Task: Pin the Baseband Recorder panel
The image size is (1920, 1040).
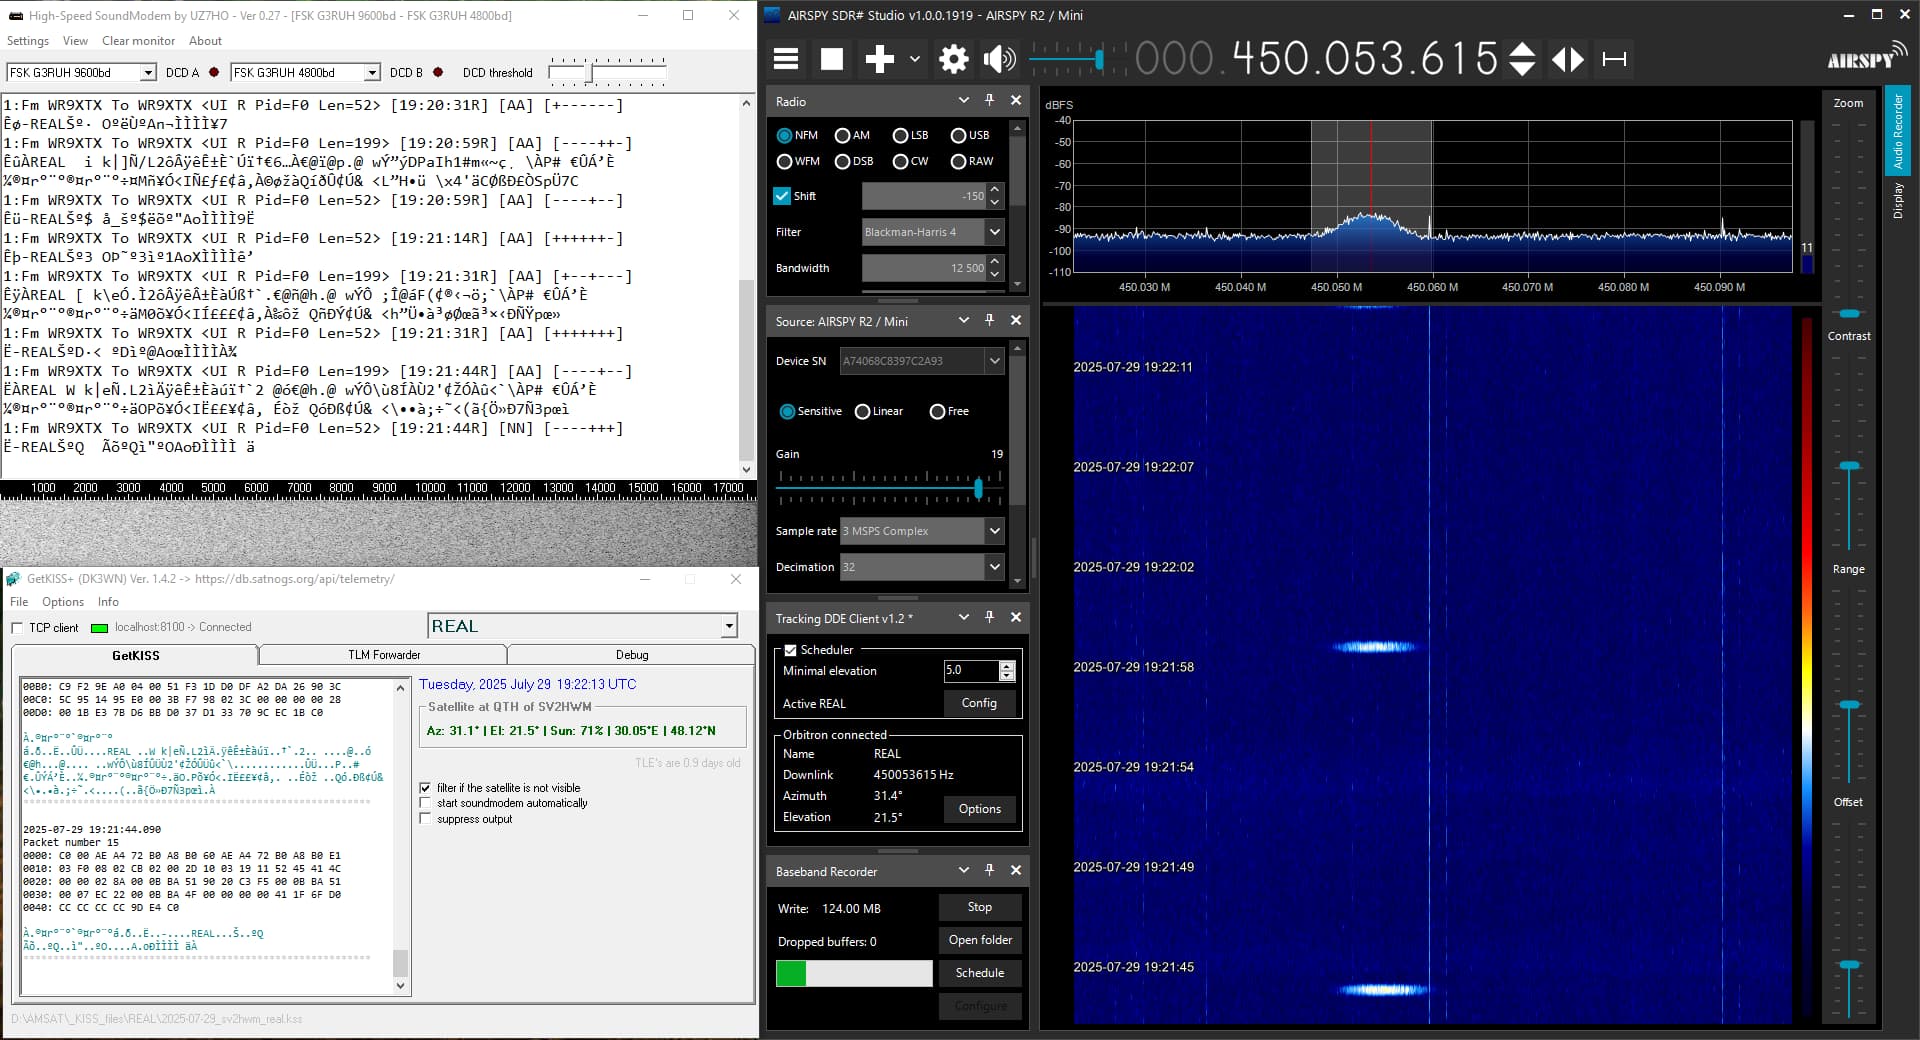Action: click(x=989, y=870)
